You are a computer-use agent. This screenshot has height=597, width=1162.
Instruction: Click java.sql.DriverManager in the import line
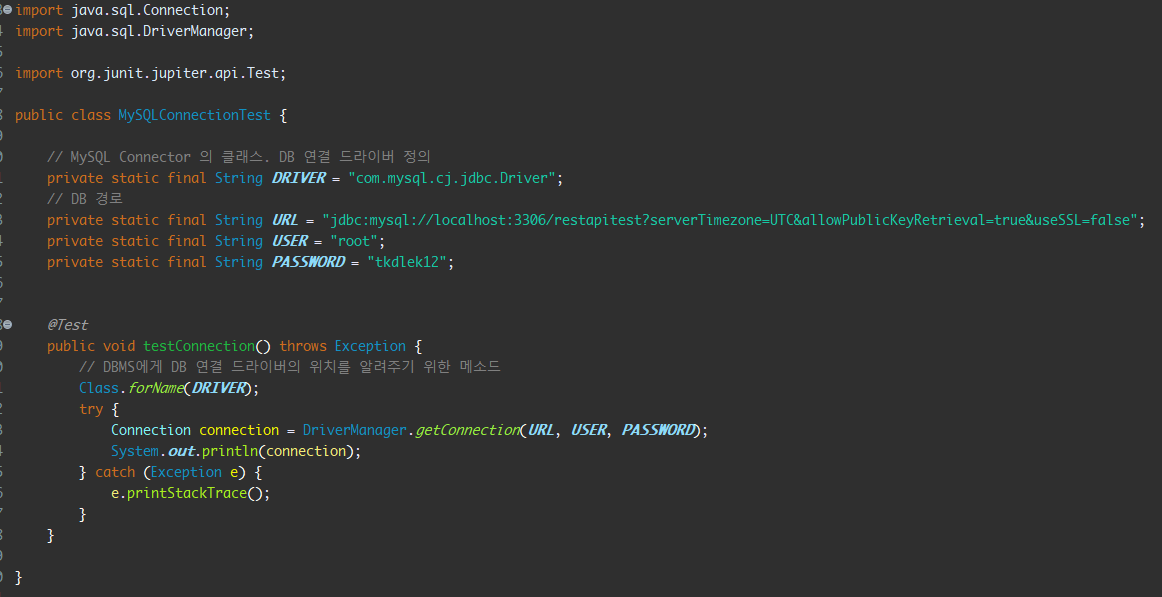[x=159, y=31]
